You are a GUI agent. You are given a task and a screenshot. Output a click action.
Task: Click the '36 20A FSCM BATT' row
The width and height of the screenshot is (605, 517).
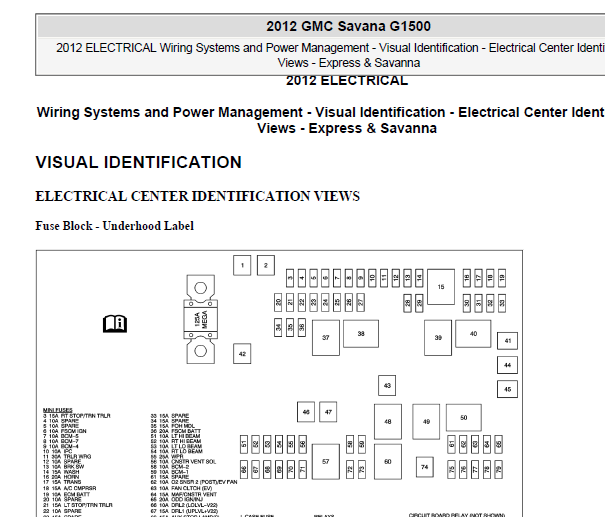176,431
